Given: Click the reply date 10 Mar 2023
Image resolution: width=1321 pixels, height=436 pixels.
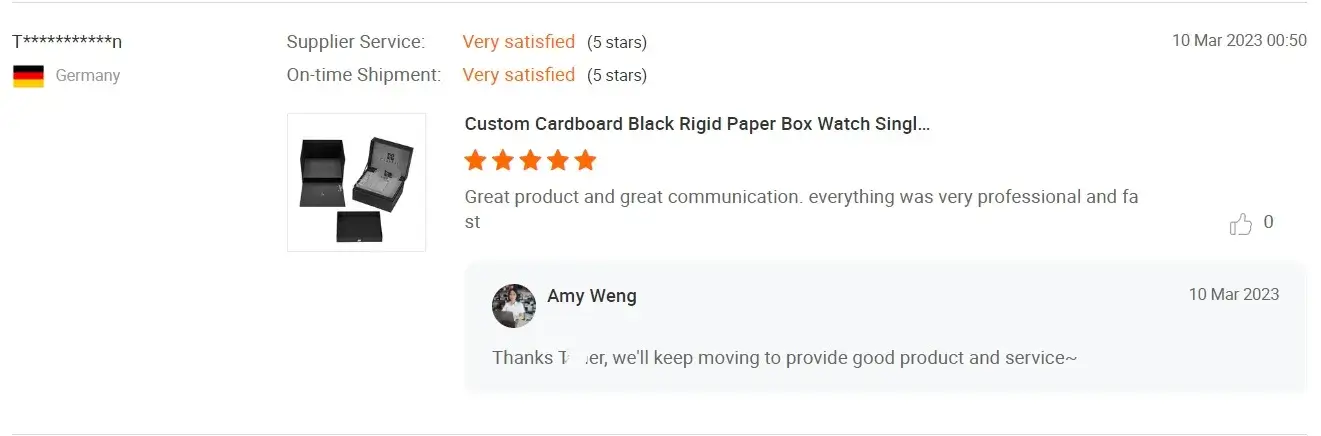Looking at the screenshot, I should [1233, 294].
